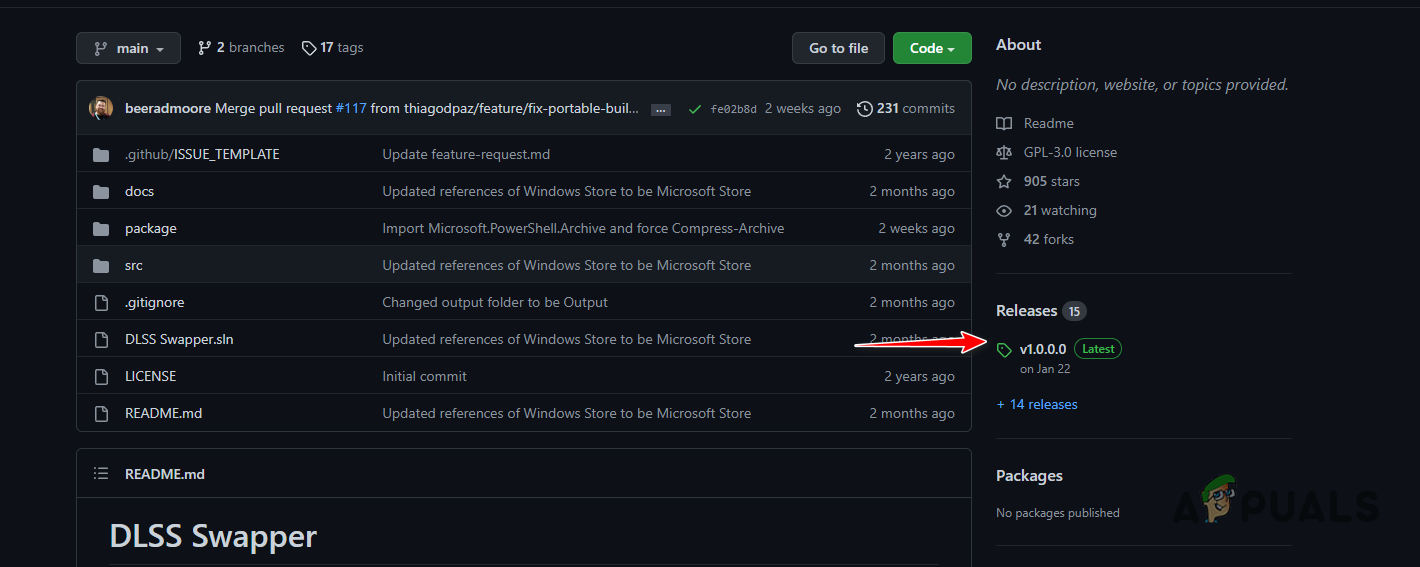Expand the main branch dropdown
Screen dimensions: 1420x567
pyautogui.click(x=128, y=48)
